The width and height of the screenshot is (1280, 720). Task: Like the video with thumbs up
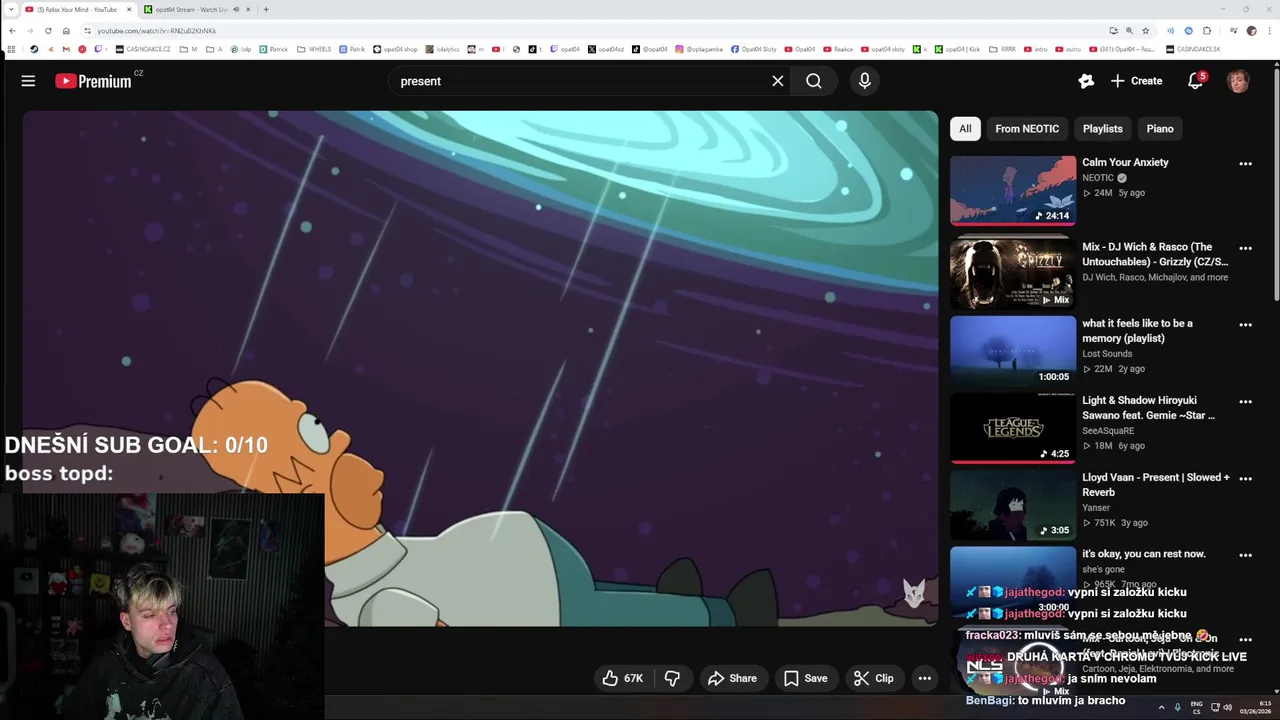(x=622, y=678)
